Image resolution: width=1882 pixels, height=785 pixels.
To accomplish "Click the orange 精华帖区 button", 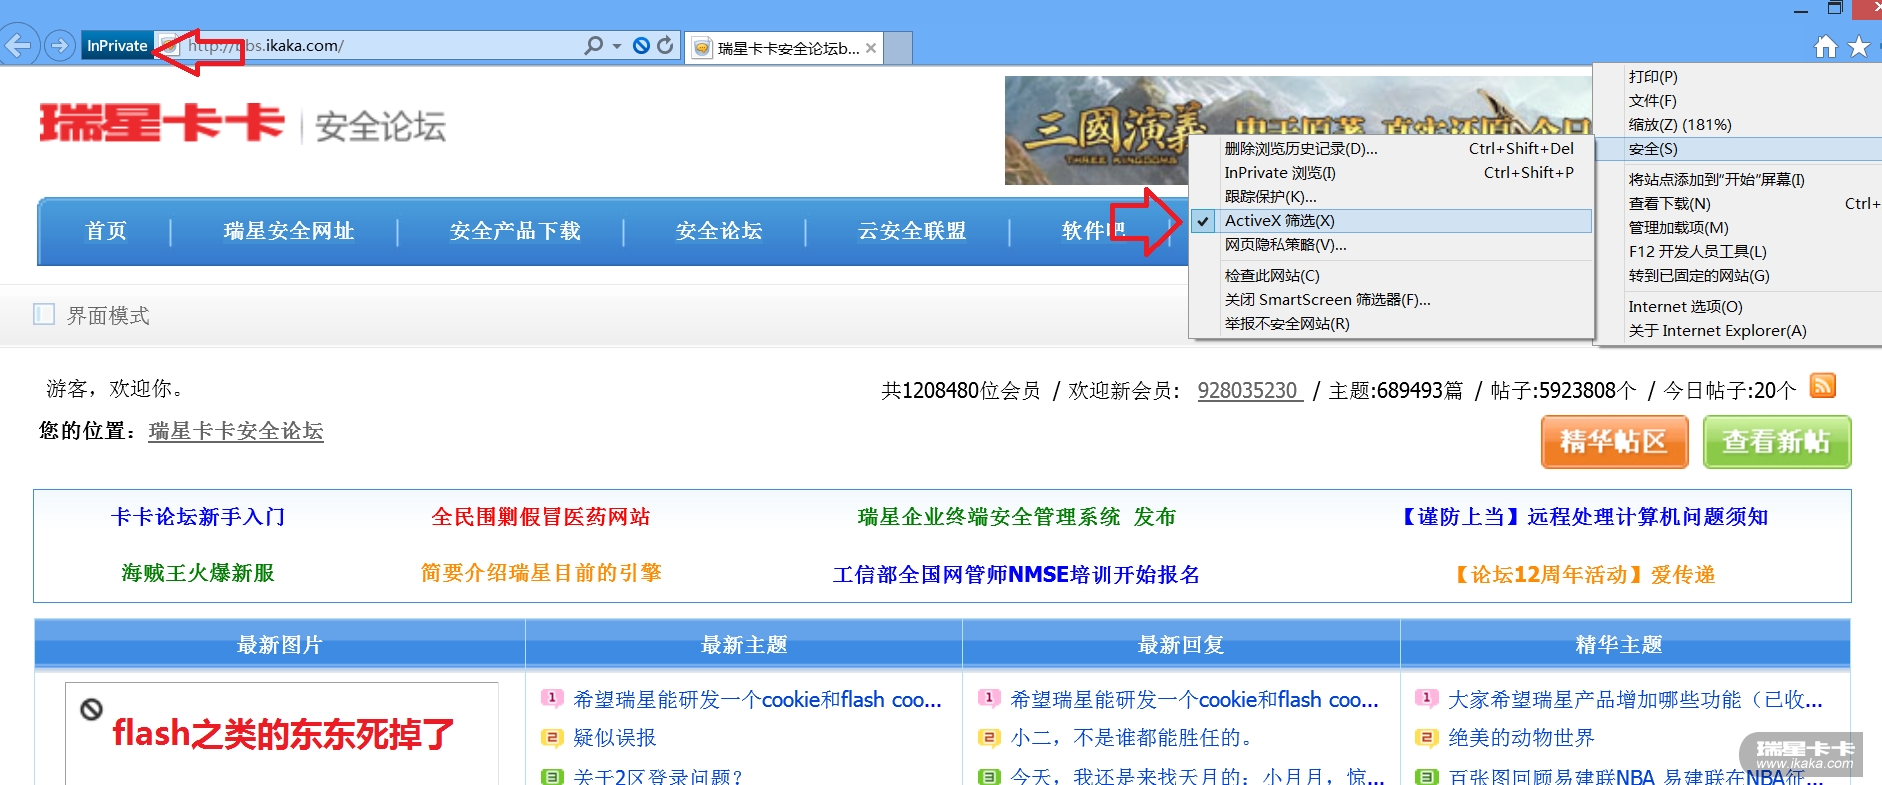I will [1614, 442].
